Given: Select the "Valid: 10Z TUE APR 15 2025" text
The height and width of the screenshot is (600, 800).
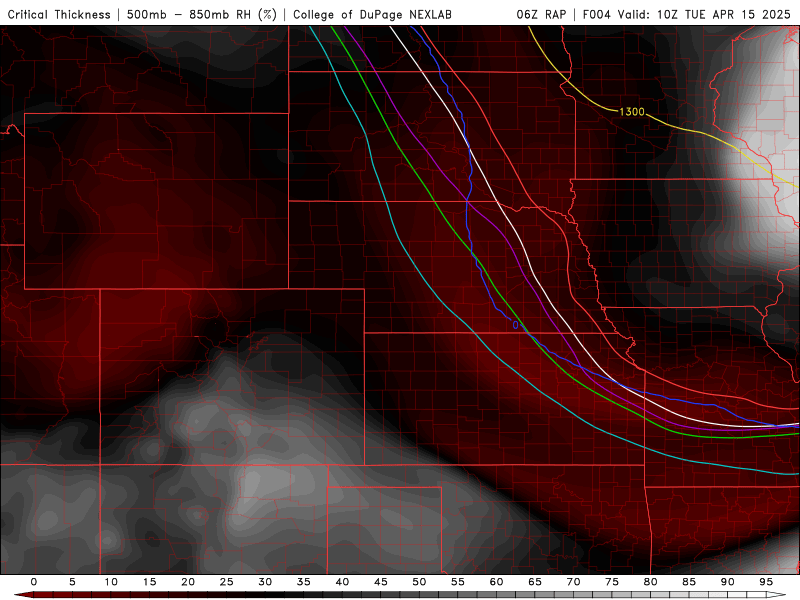Looking at the screenshot, I should (704, 14).
